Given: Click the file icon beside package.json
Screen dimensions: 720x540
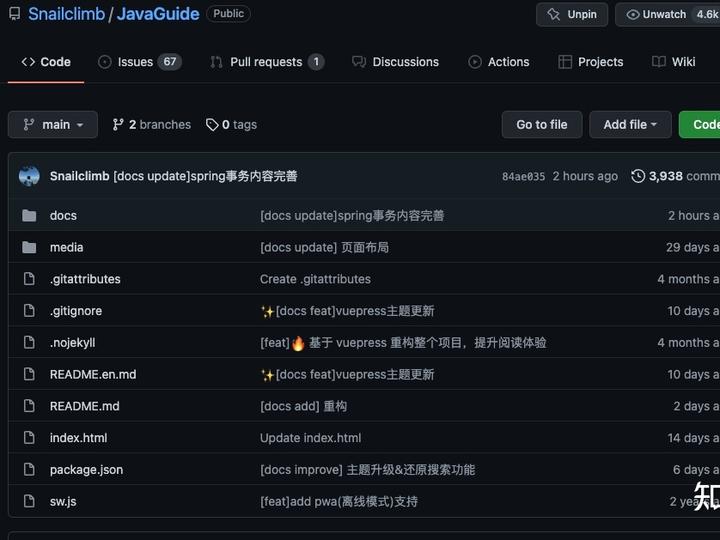Looking at the screenshot, I should pos(29,469).
